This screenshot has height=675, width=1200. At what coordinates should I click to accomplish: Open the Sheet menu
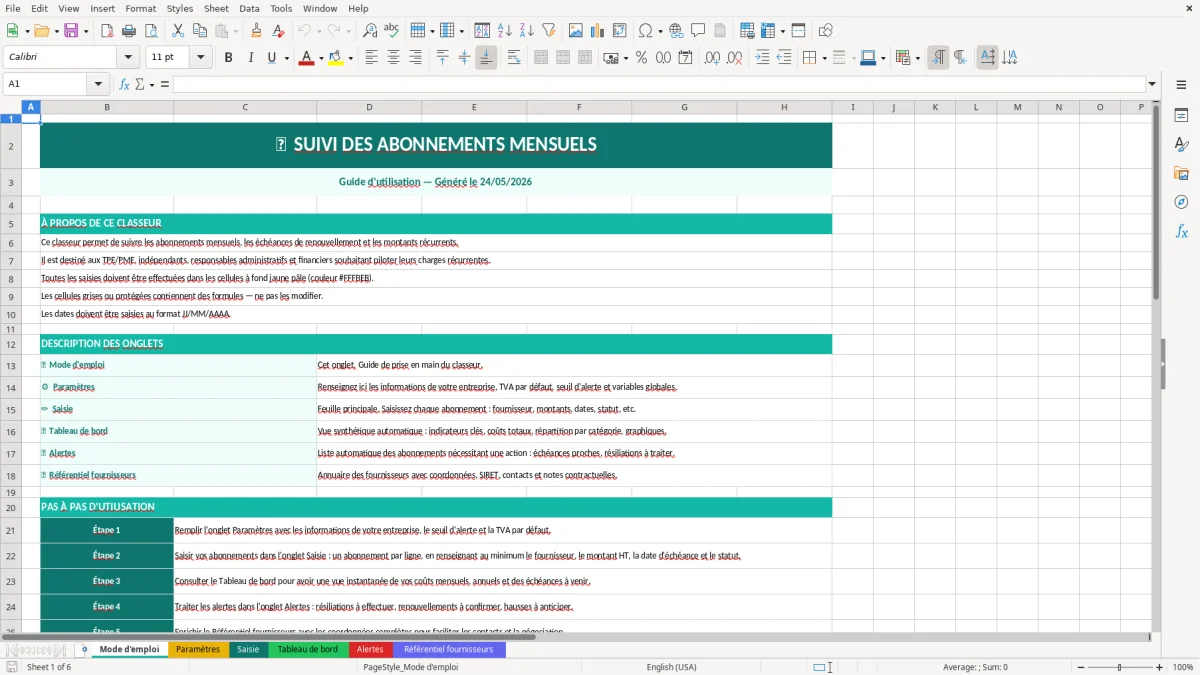(216, 8)
